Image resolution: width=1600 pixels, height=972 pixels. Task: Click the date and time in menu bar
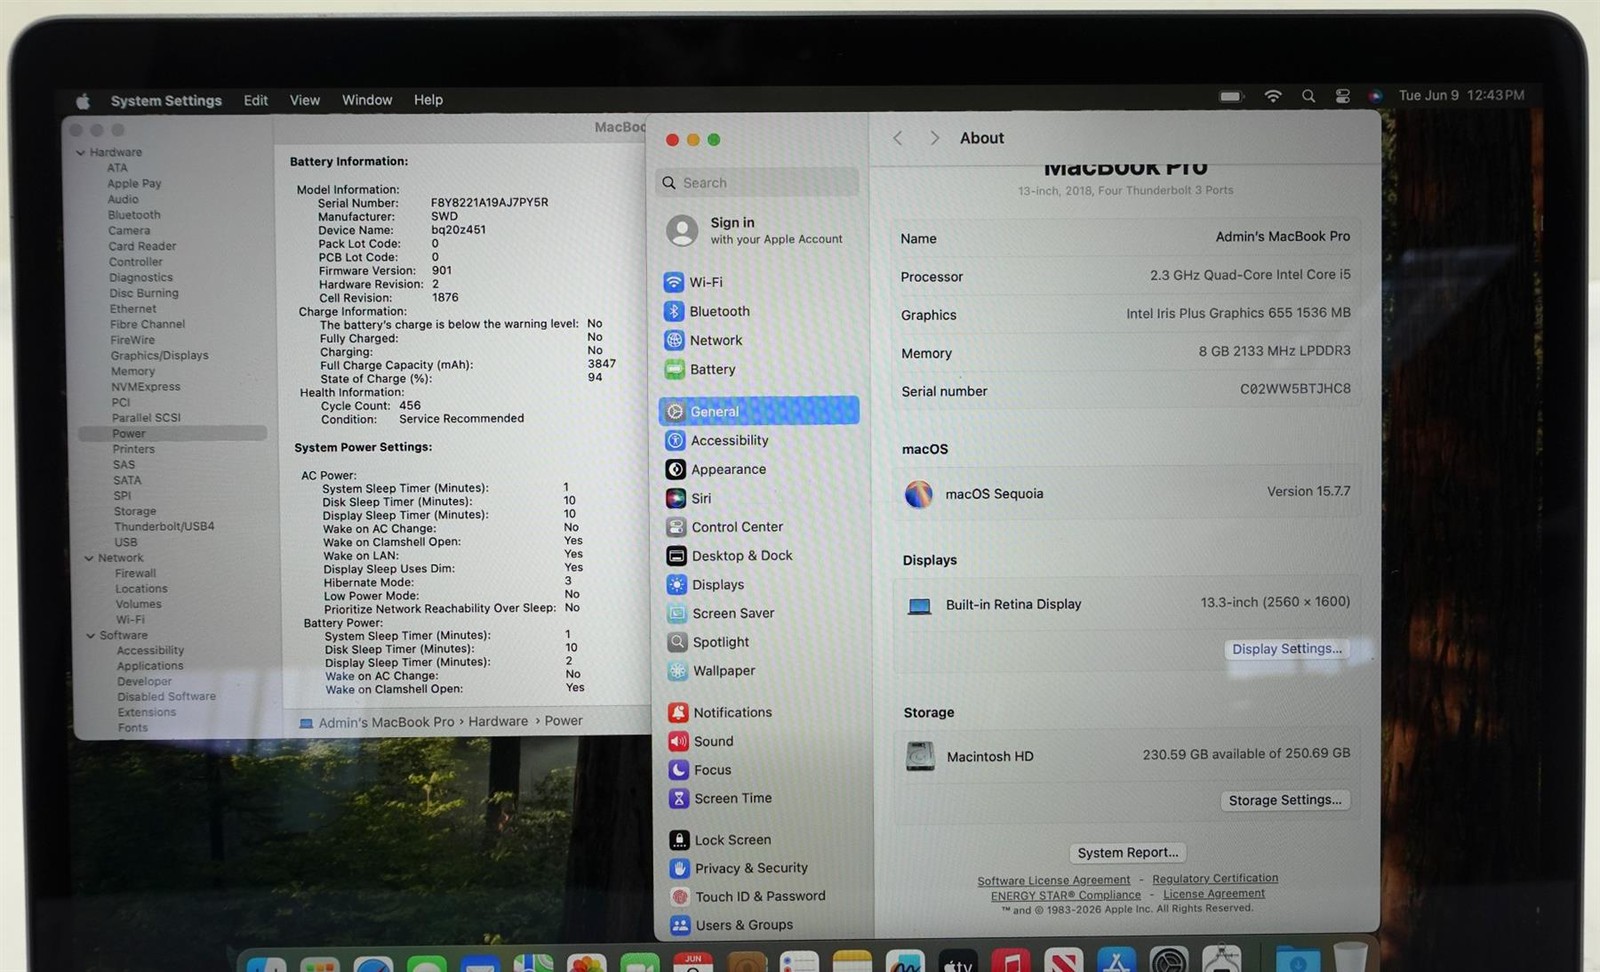point(1461,95)
